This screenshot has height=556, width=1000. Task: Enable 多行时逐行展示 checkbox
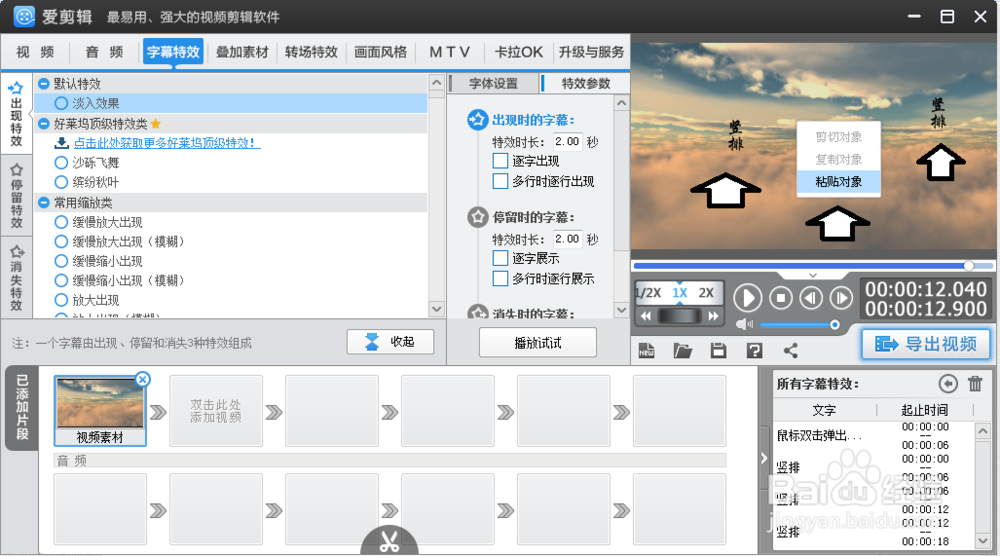(x=501, y=279)
